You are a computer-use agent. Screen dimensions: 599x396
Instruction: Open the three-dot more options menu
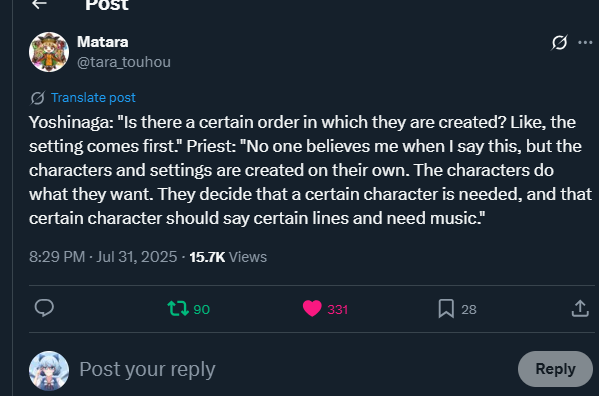click(585, 42)
